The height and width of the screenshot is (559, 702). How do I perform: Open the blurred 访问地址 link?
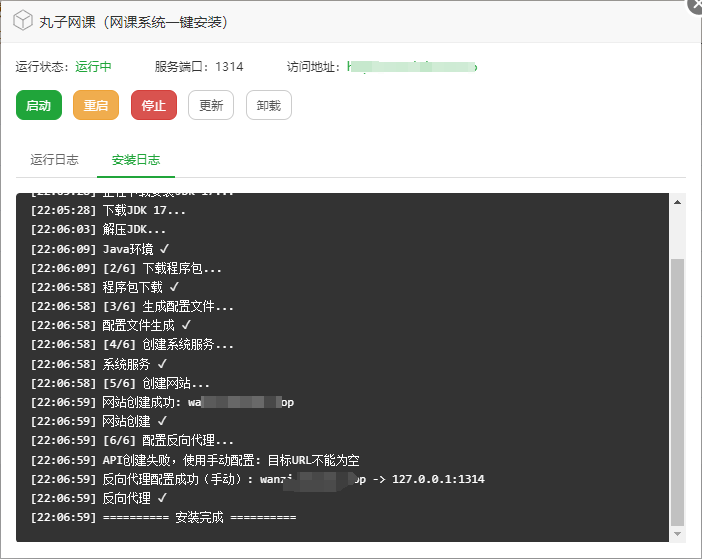point(412,67)
